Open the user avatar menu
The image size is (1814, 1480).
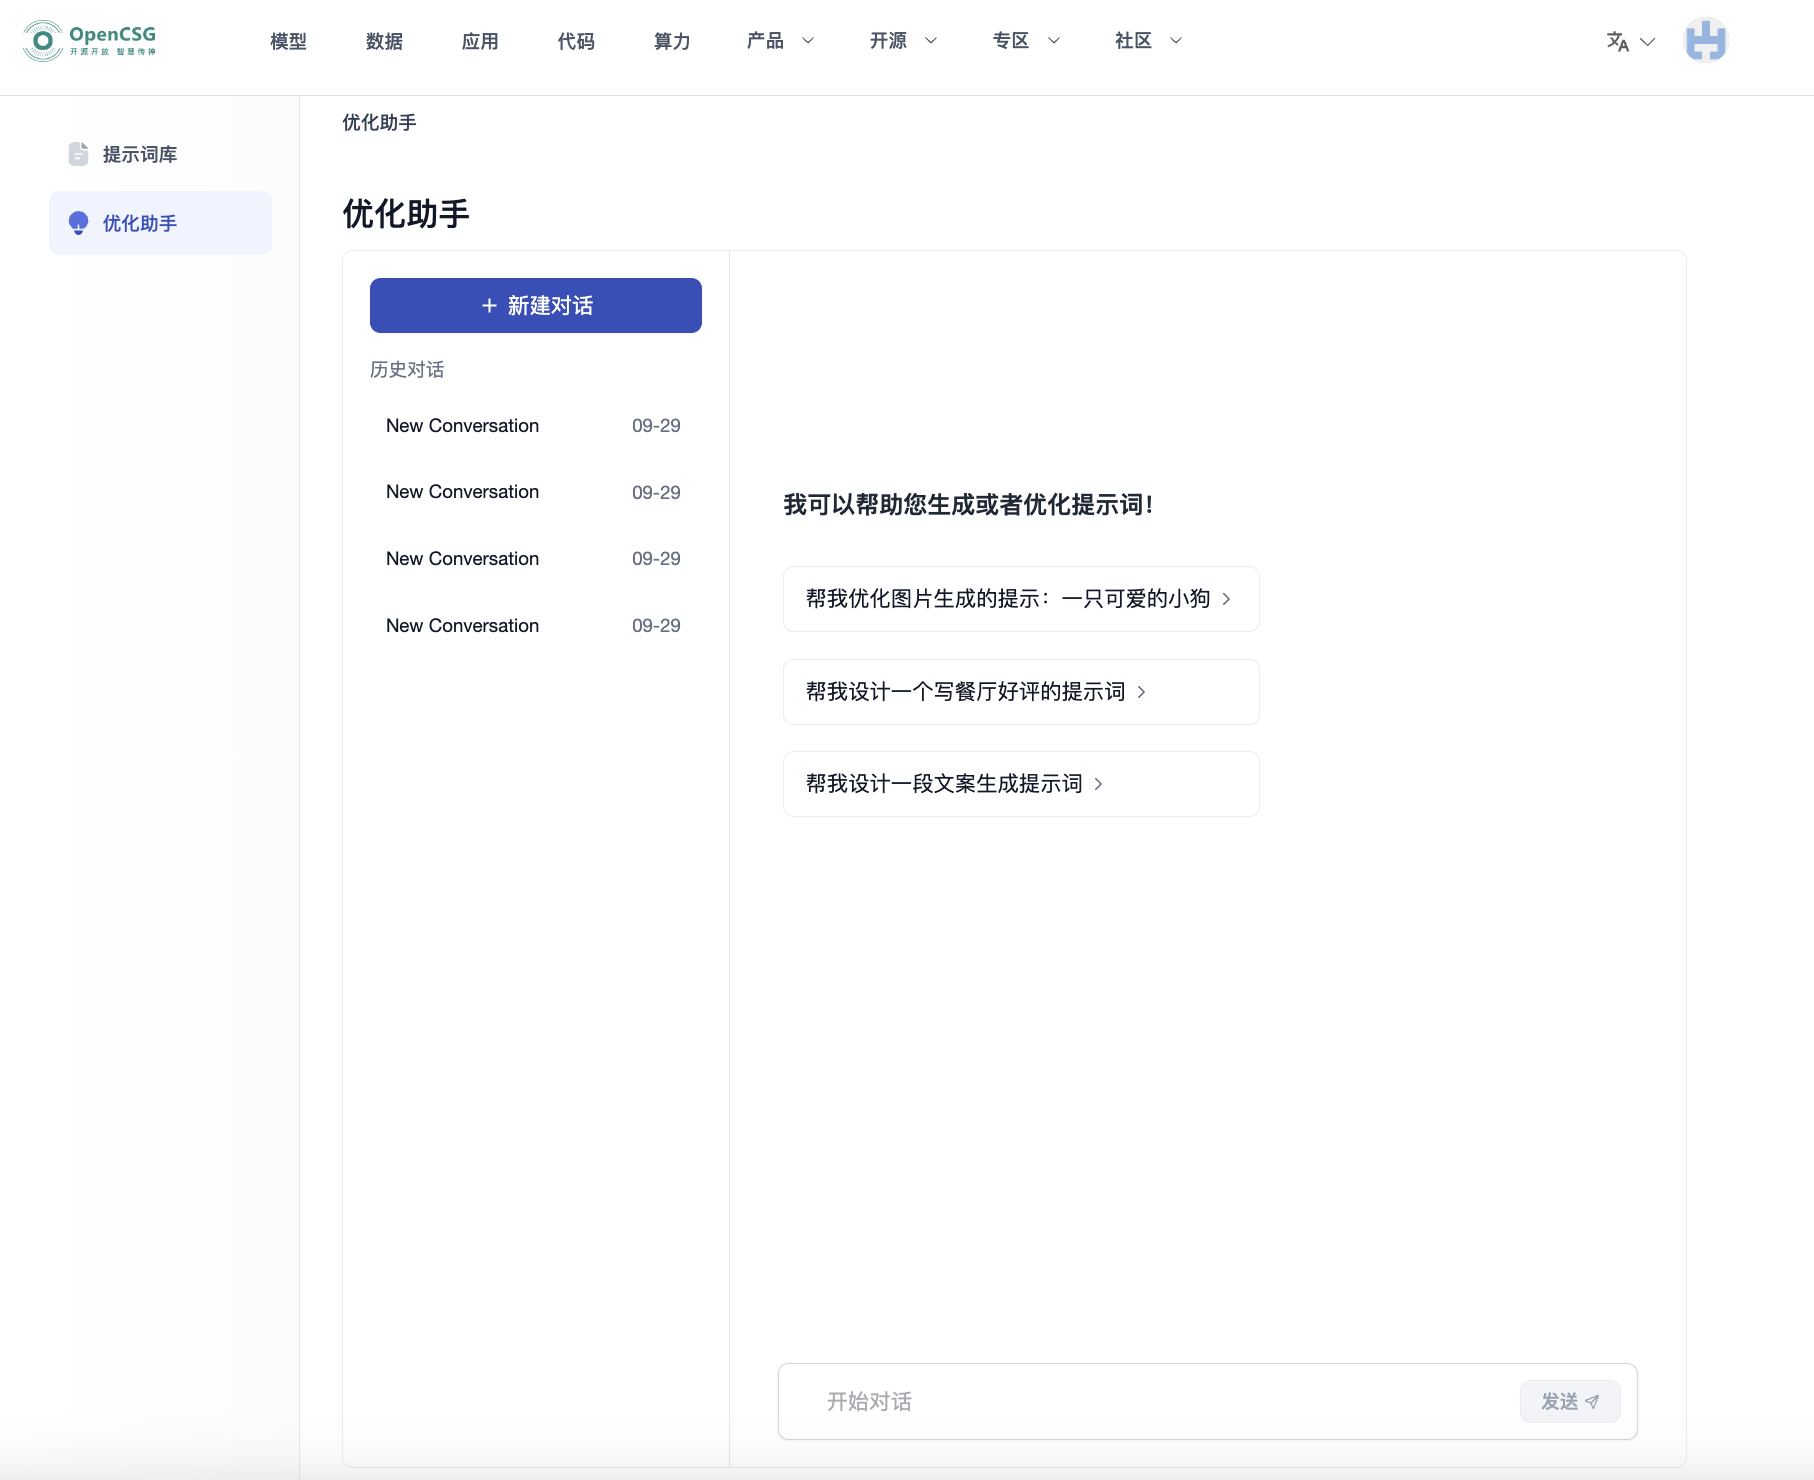pos(1705,41)
